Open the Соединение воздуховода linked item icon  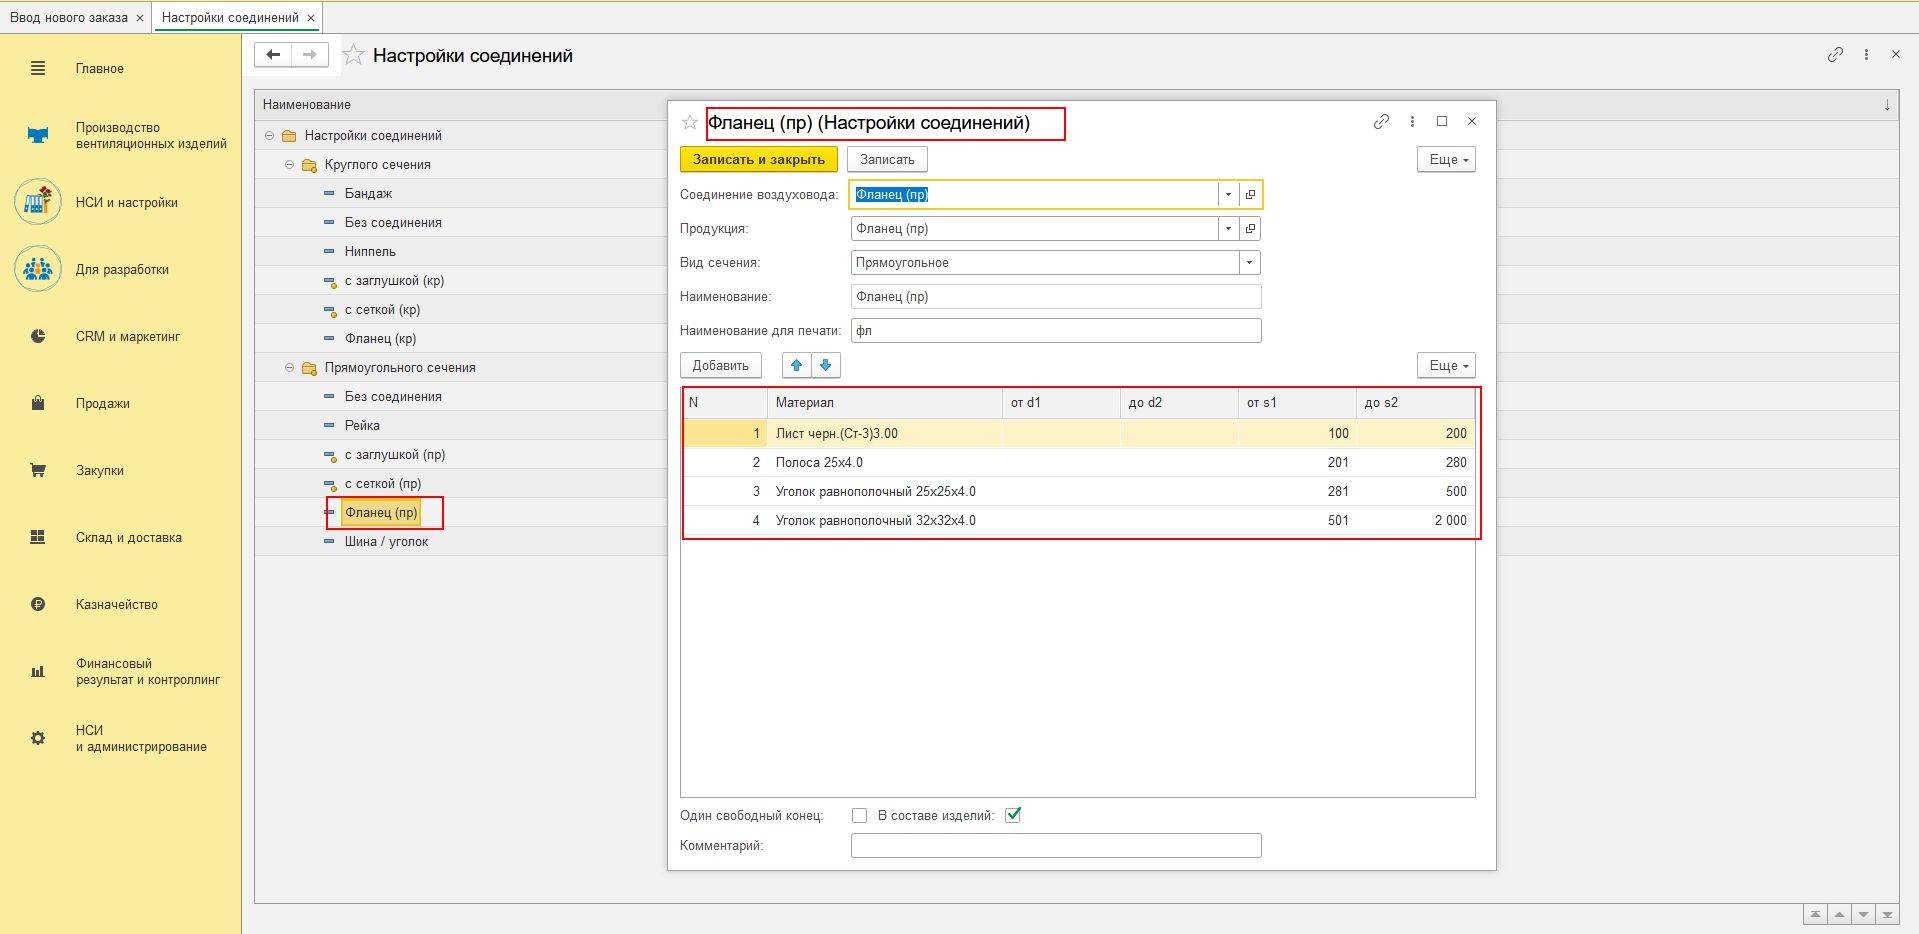click(x=1250, y=195)
